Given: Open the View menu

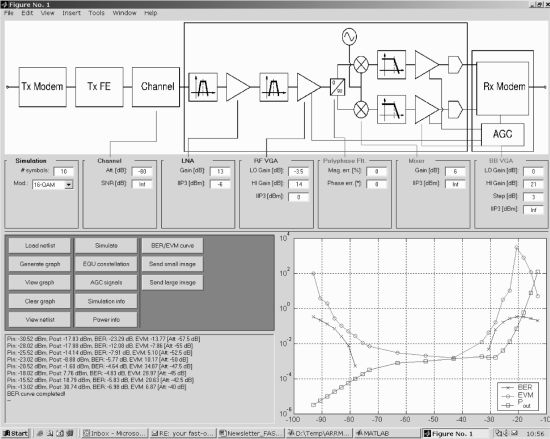Looking at the screenshot, I should pyautogui.click(x=47, y=13).
